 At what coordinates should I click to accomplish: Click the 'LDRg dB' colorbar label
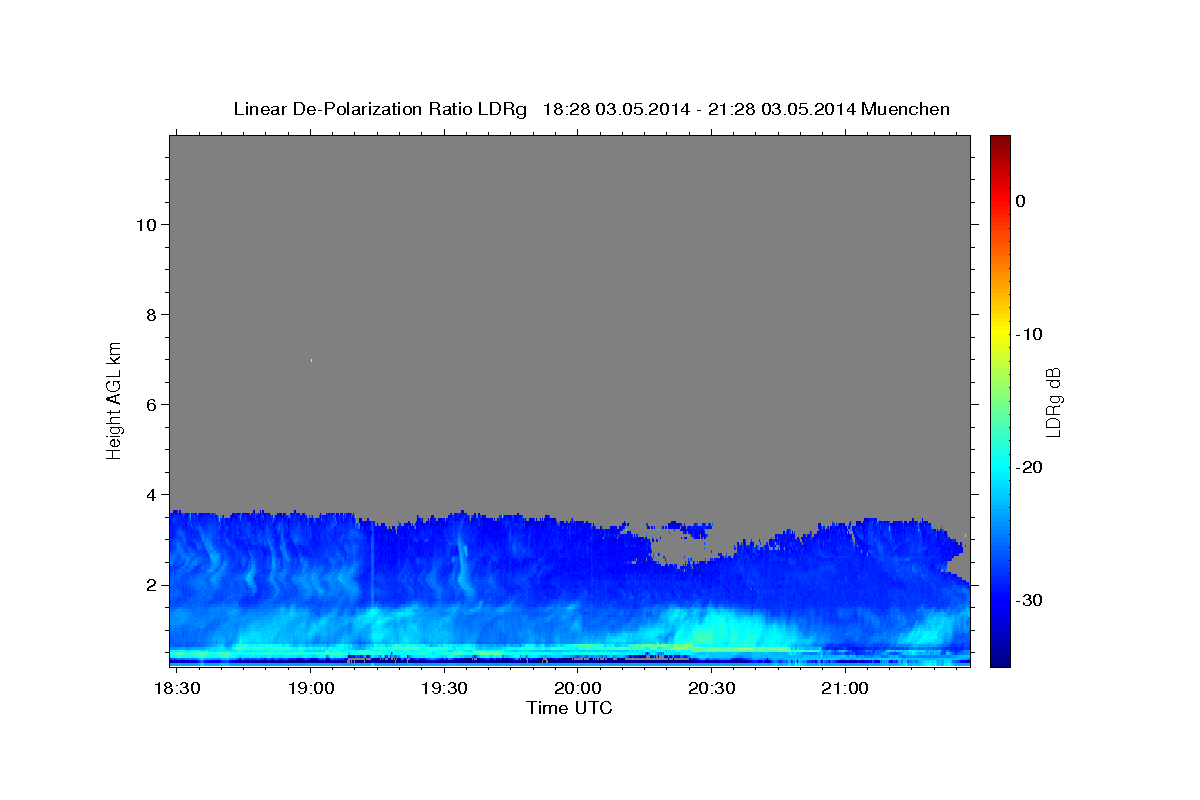tap(1052, 401)
